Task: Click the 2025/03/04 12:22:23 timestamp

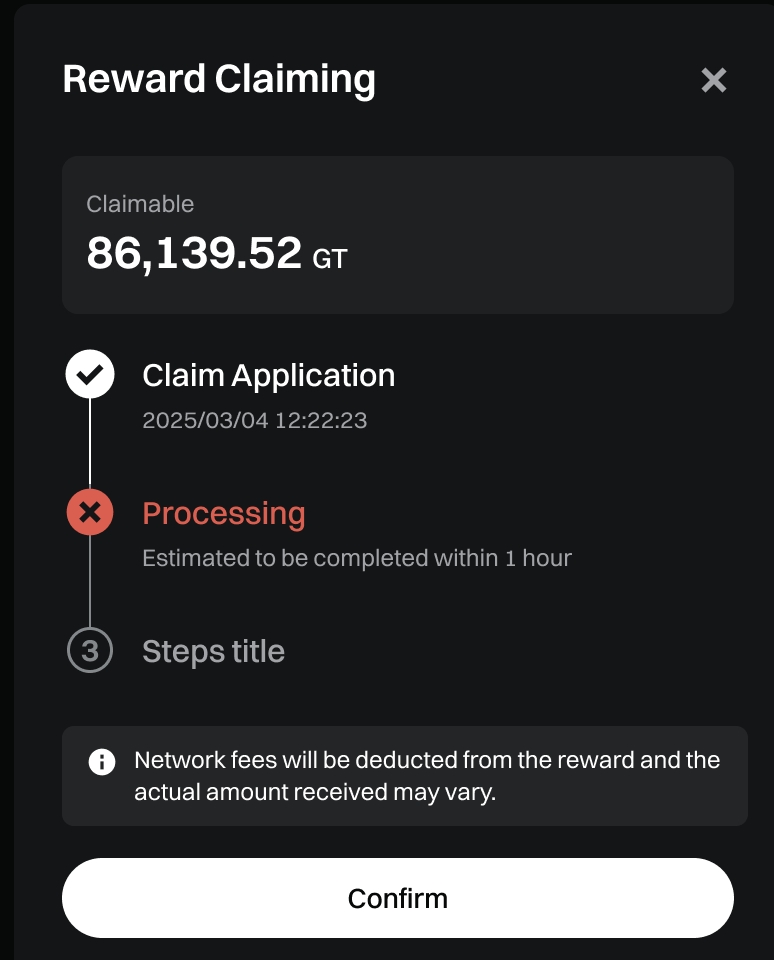Action: pos(255,421)
